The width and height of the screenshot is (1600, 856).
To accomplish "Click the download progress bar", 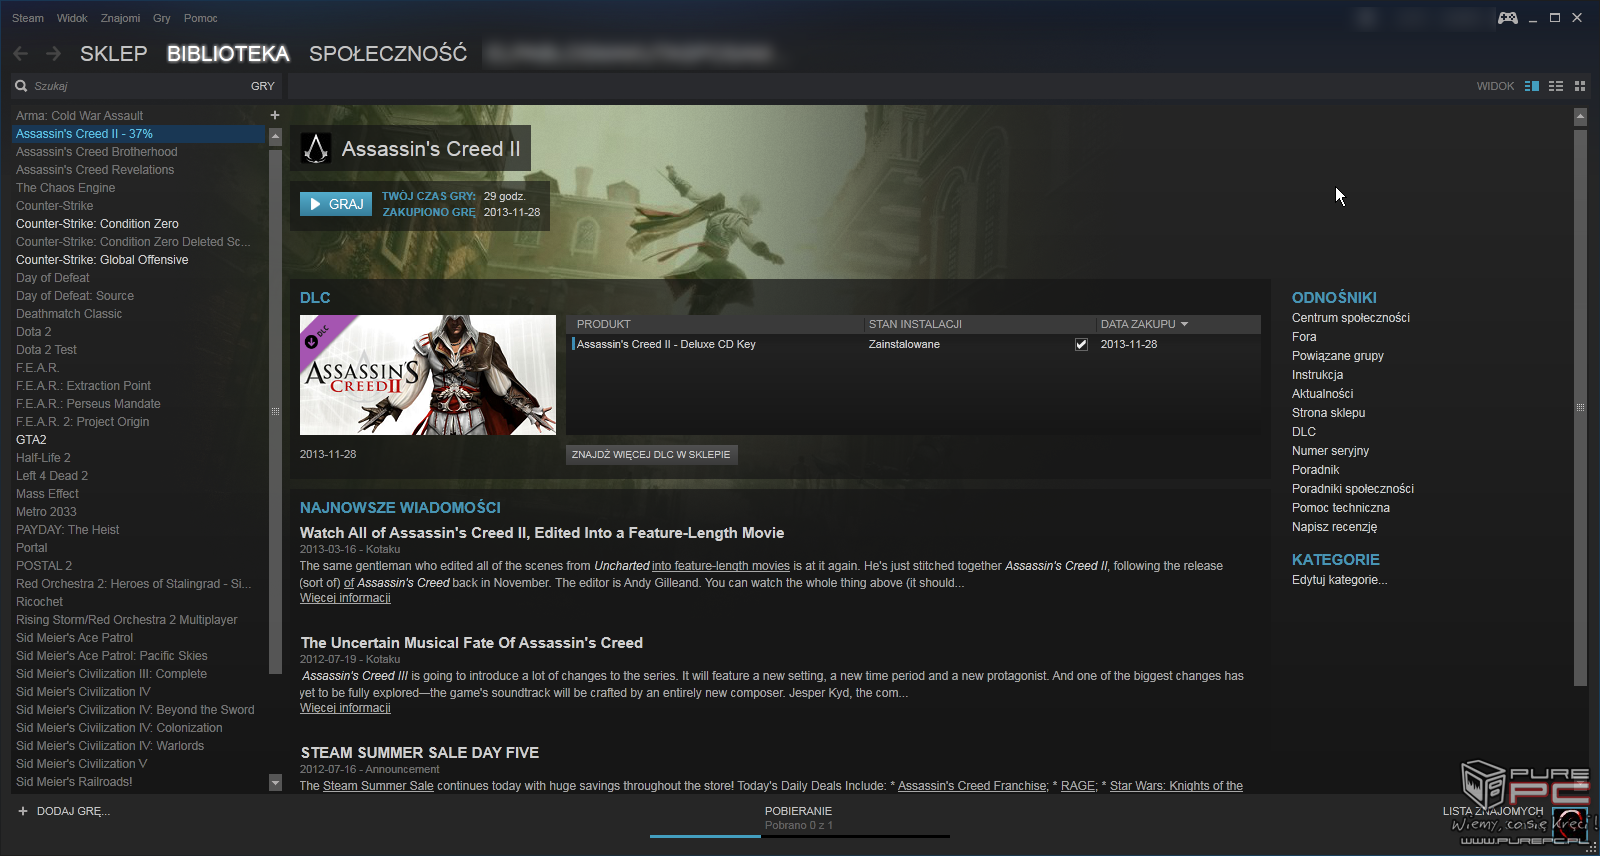I will pos(800,835).
